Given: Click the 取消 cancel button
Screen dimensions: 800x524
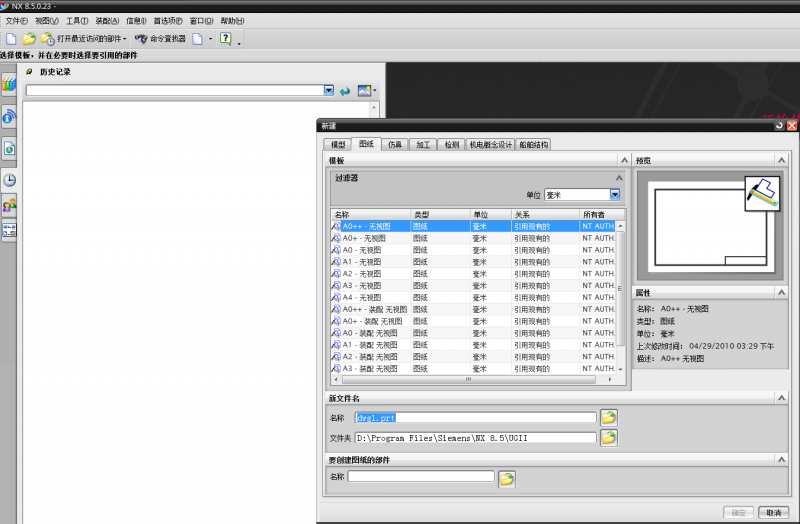Looking at the screenshot, I should click(772, 512).
